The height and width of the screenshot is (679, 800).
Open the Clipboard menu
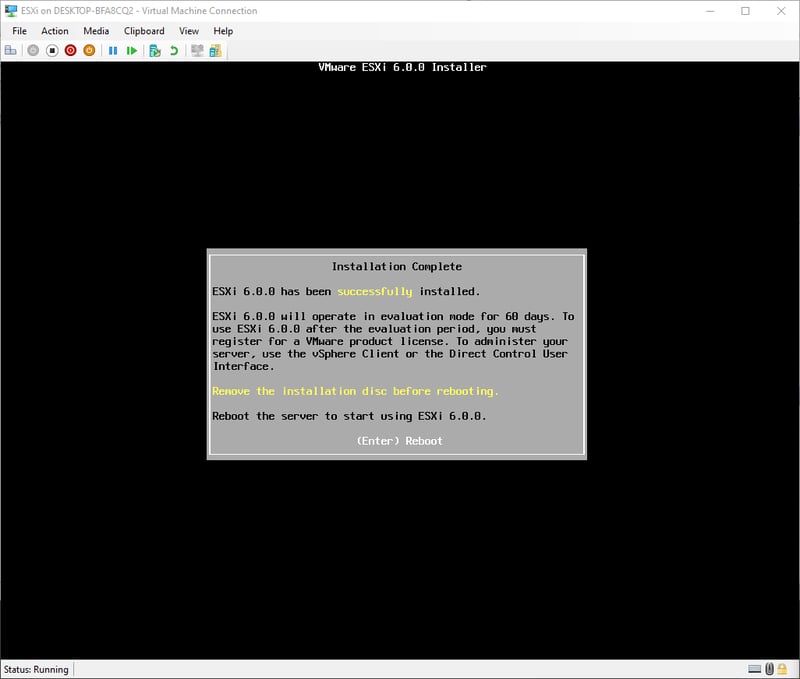(144, 31)
